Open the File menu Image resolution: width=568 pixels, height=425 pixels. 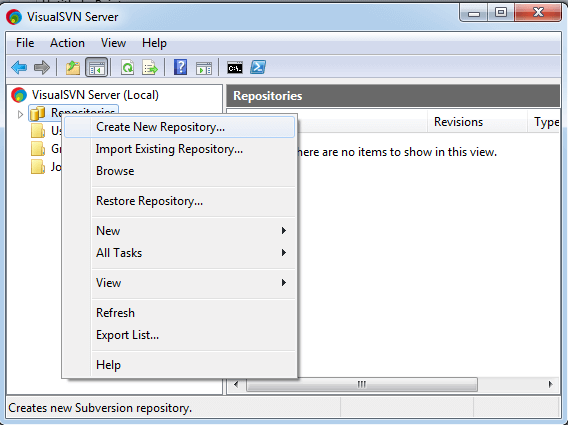(x=25, y=43)
